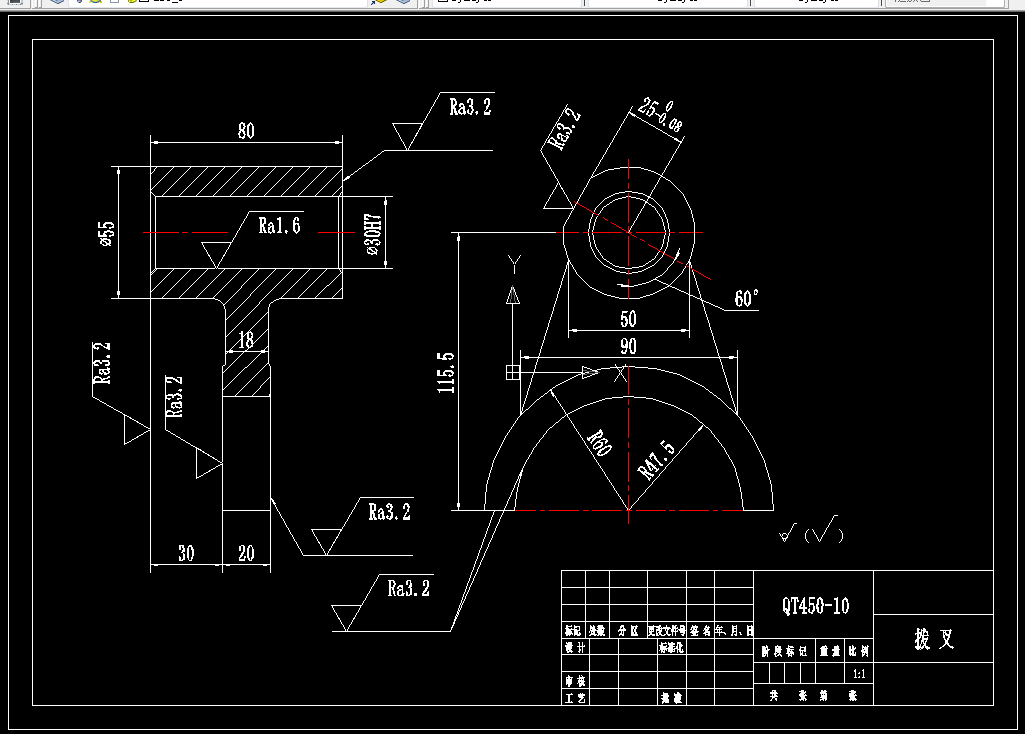Click the 阶段标记 title block cell

[x=784, y=651]
